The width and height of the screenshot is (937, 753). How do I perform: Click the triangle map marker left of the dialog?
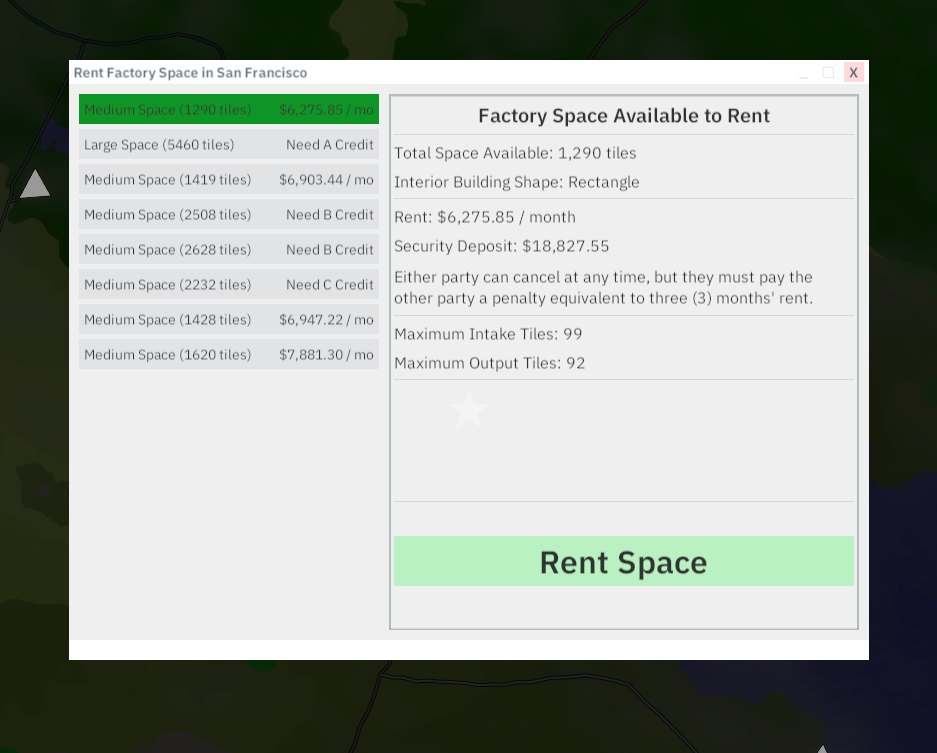[x=35, y=184]
